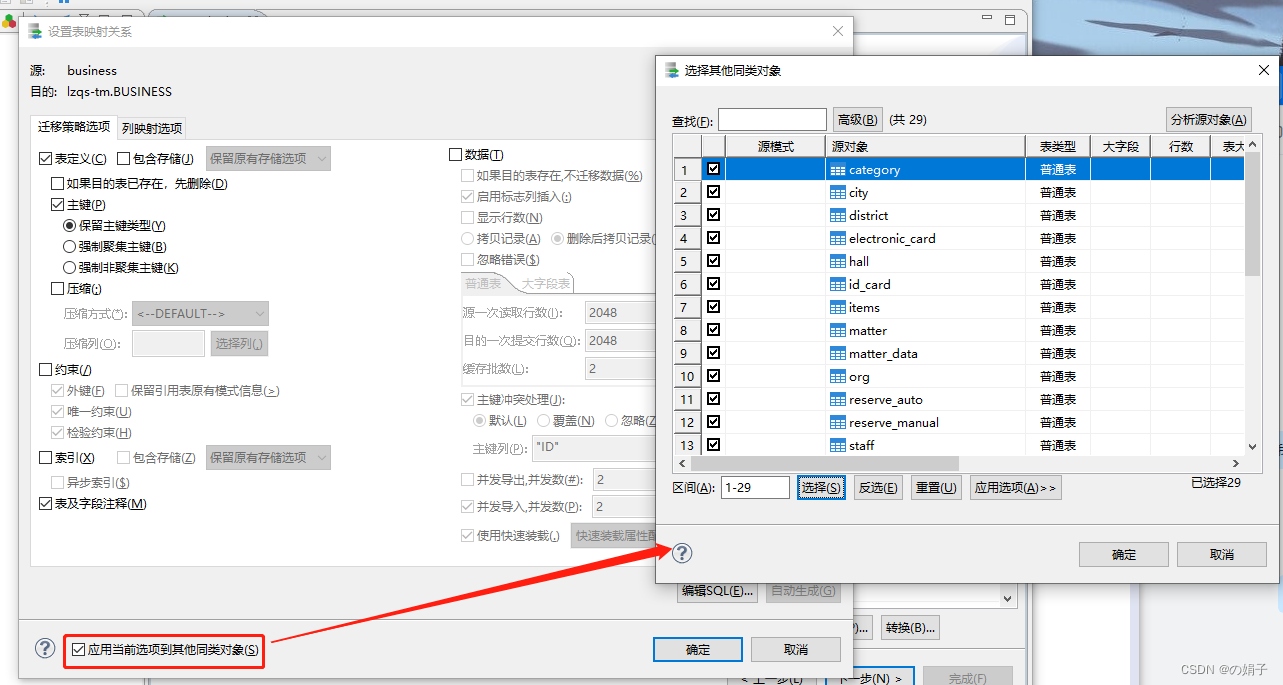Click horizontal scrollbar thumb of table list

click(x=825, y=463)
